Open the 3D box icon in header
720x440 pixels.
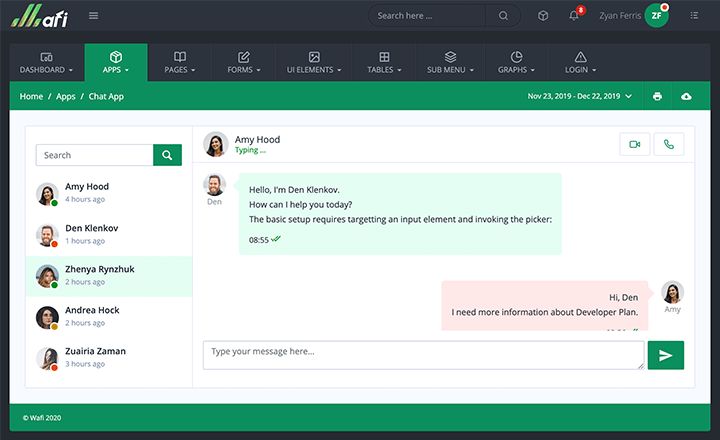[543, 15]
